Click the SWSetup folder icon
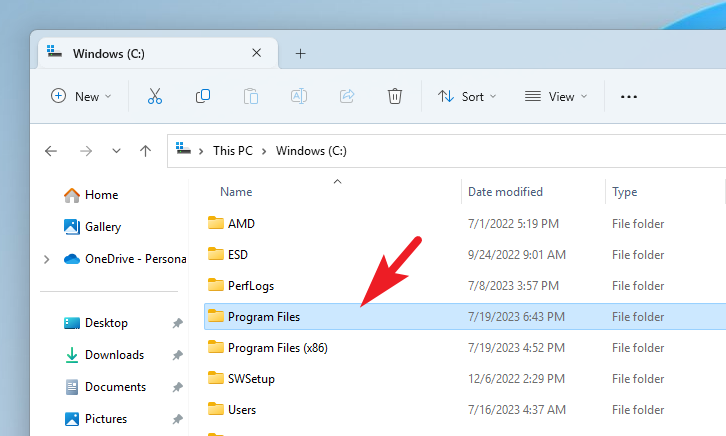 tap(216, 378)
